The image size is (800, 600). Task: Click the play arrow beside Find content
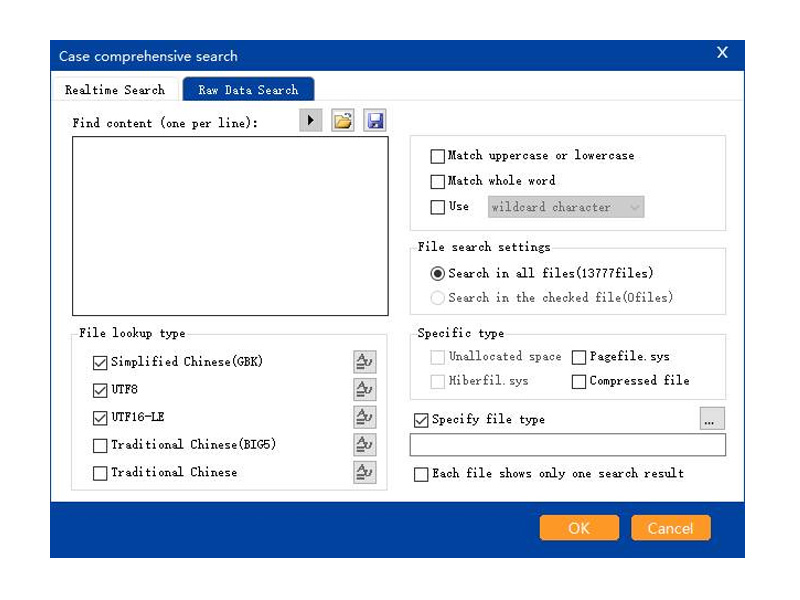click(310, 120)
